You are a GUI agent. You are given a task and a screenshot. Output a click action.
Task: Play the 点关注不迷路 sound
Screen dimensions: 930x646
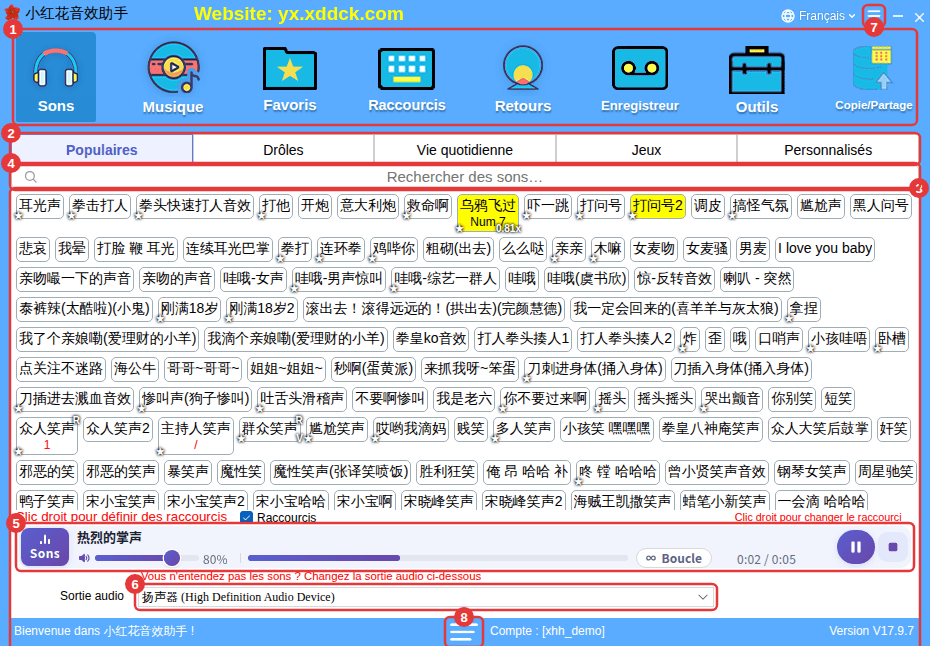[61, 368]
